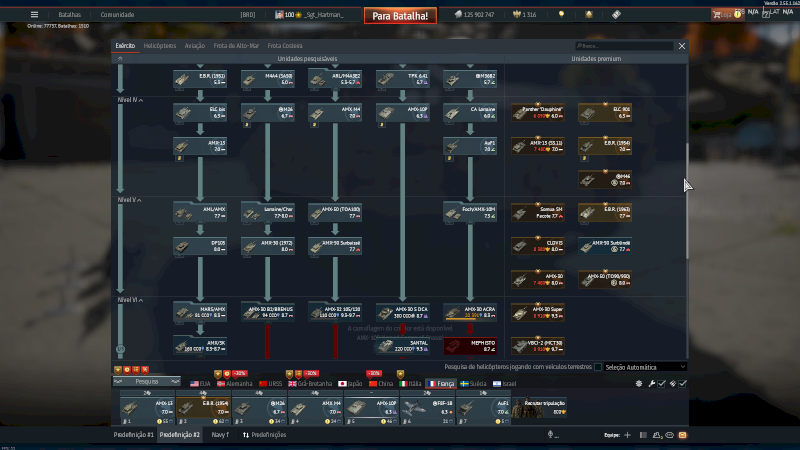Open the Loja shop cart icon
800x450 pixels.
716,15
